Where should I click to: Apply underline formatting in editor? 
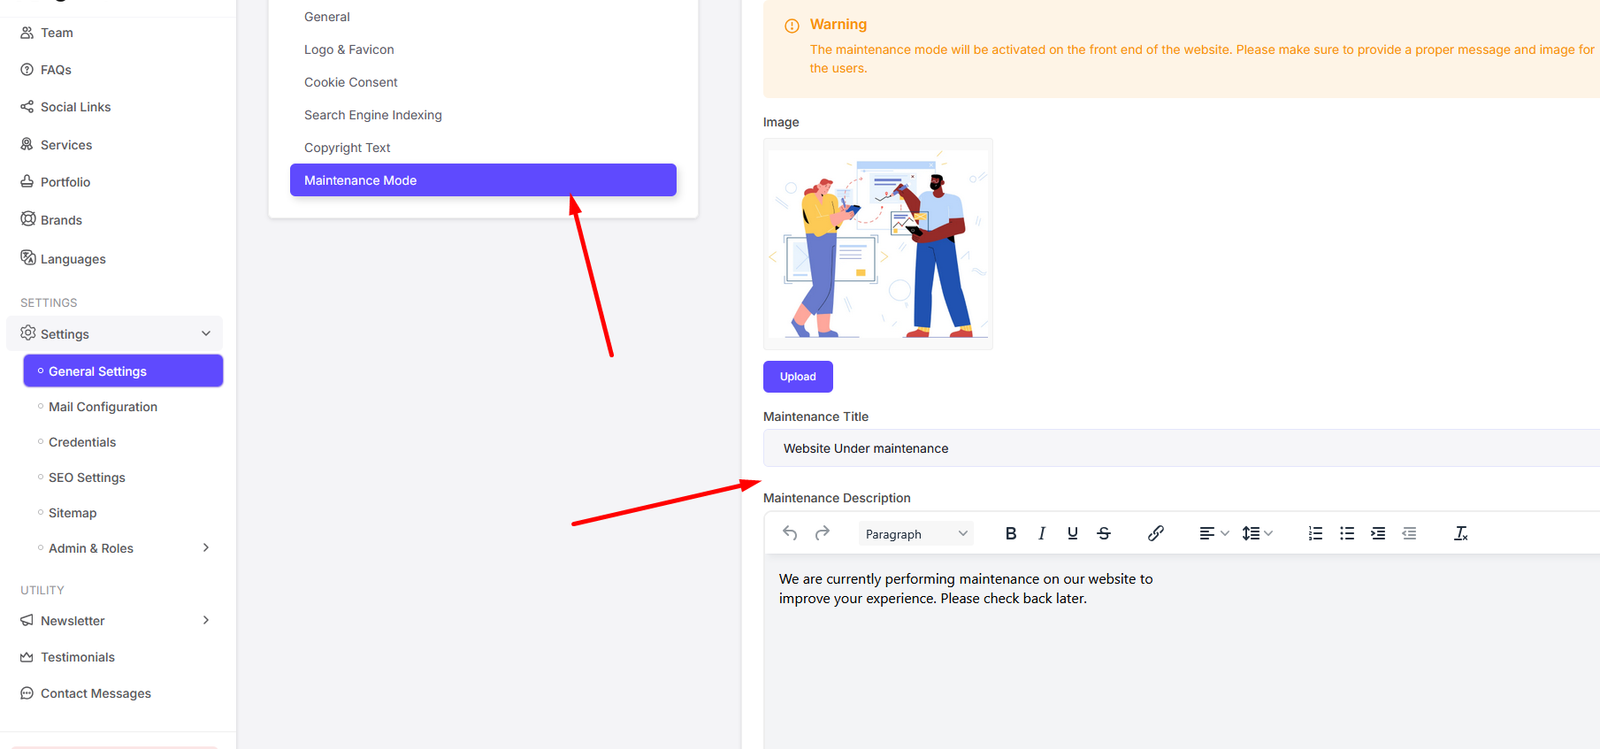pyautogui.click(x=1072, y=534)
